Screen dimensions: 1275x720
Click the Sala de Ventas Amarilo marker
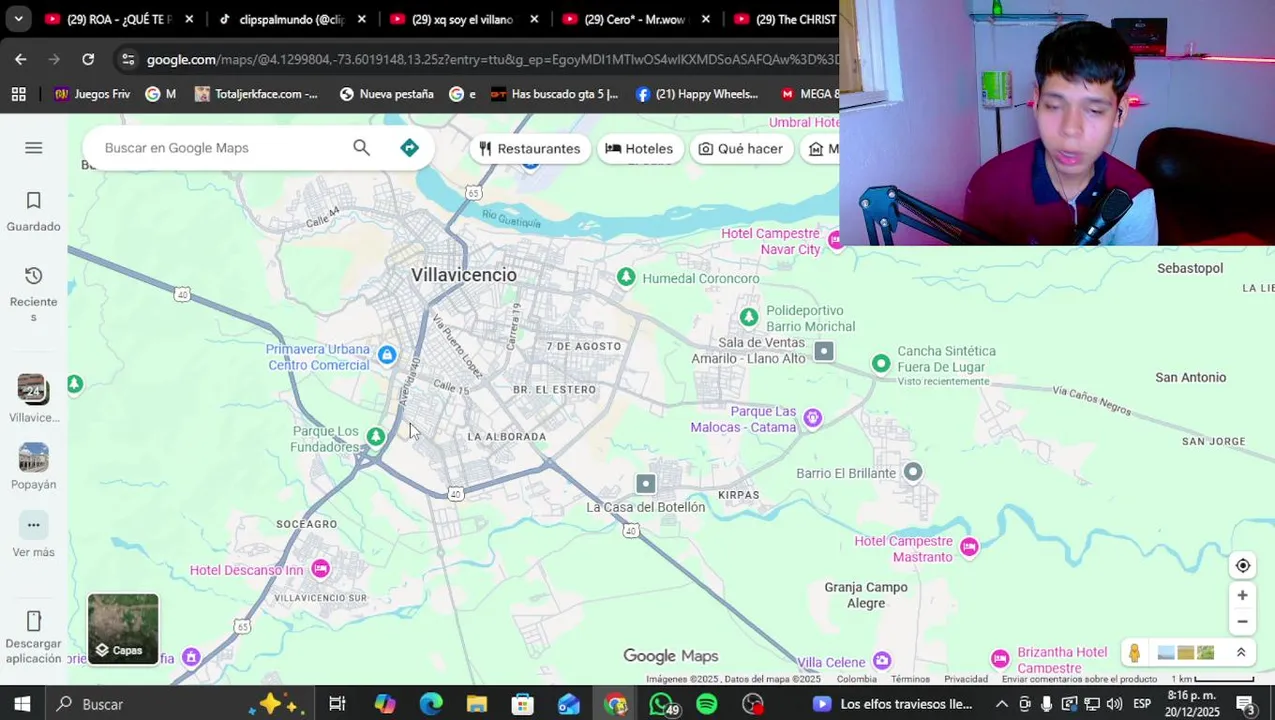tap(823, 351)
